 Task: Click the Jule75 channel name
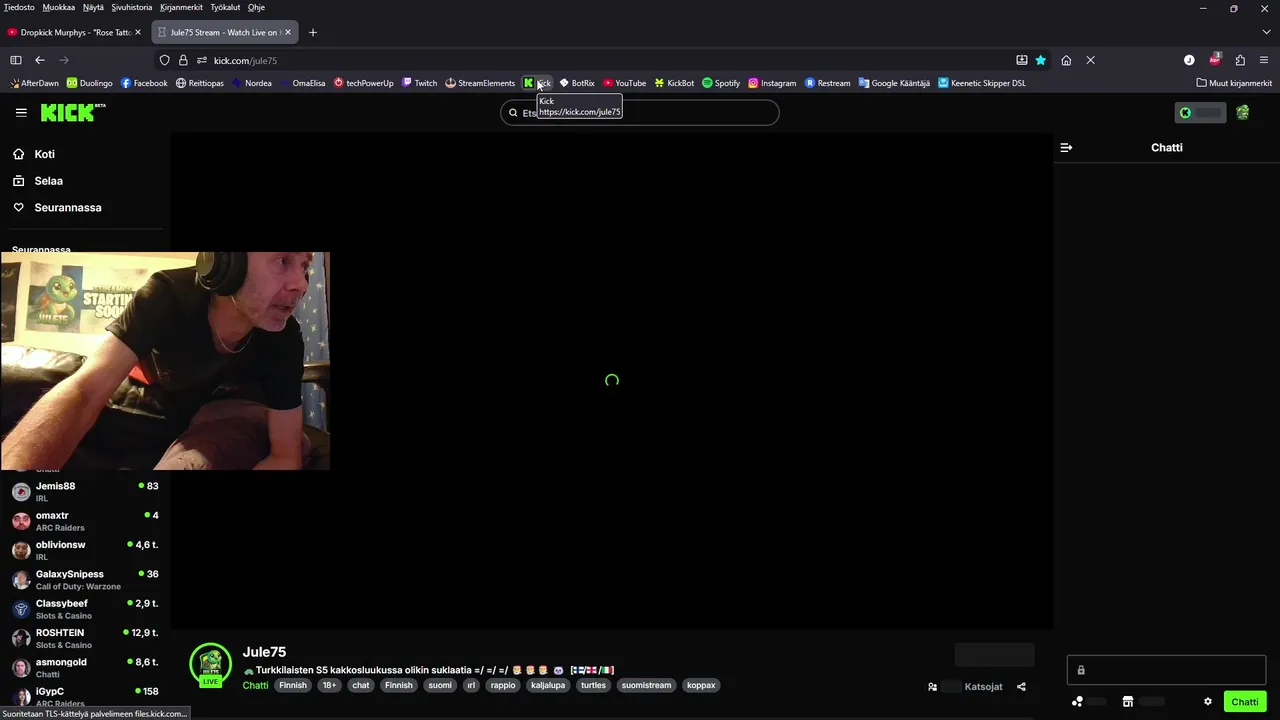[x=264, y=652]
